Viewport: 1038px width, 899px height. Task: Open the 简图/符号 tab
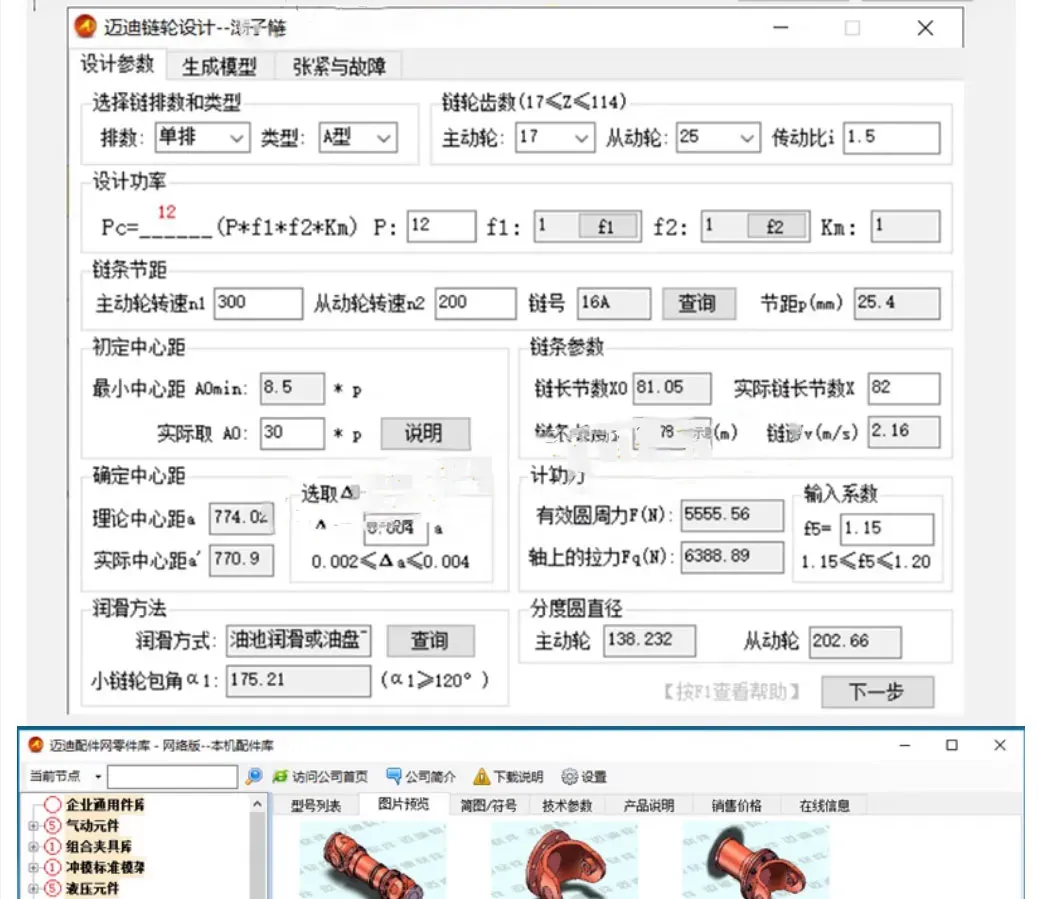pyautogui.click(x=489, y=806)
